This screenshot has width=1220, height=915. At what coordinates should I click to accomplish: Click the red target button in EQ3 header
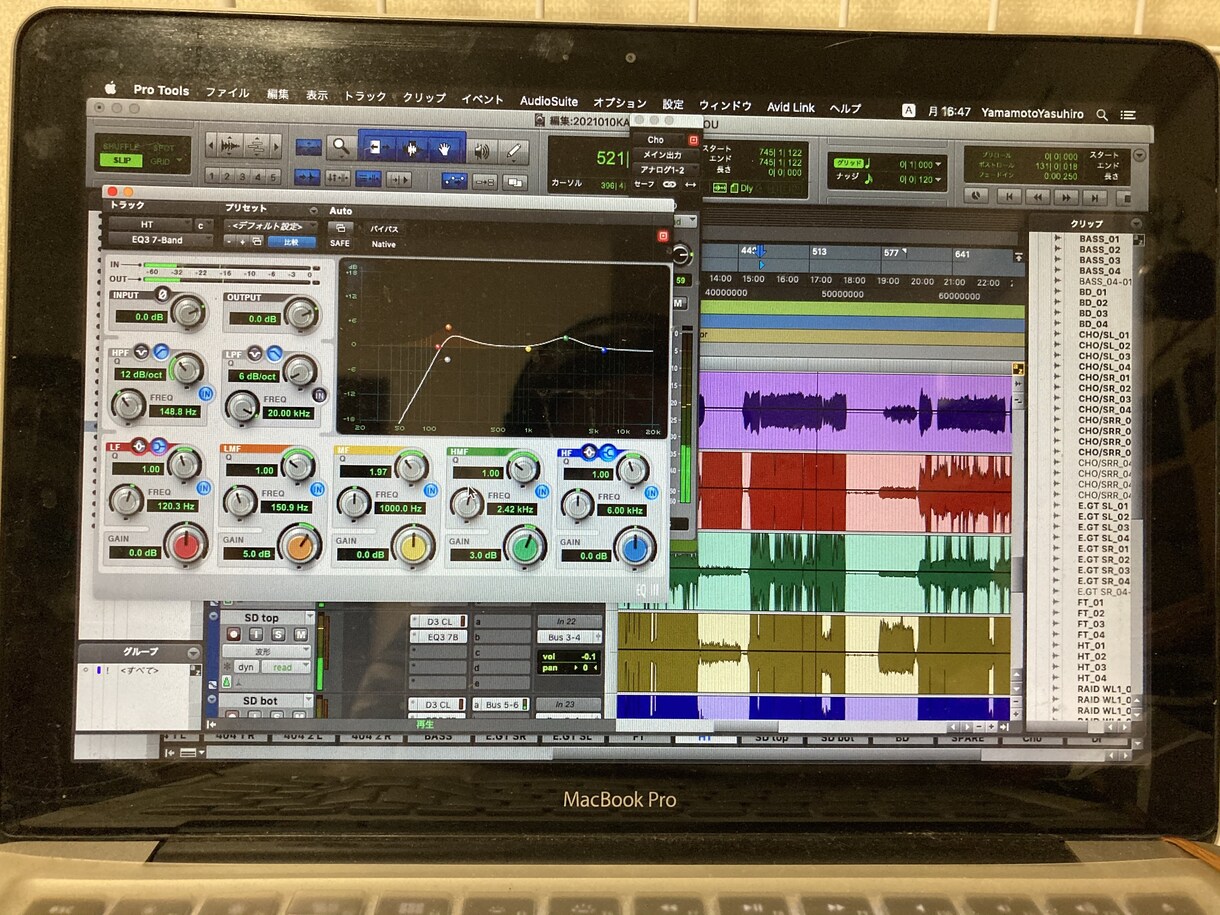tap(662, 236)
